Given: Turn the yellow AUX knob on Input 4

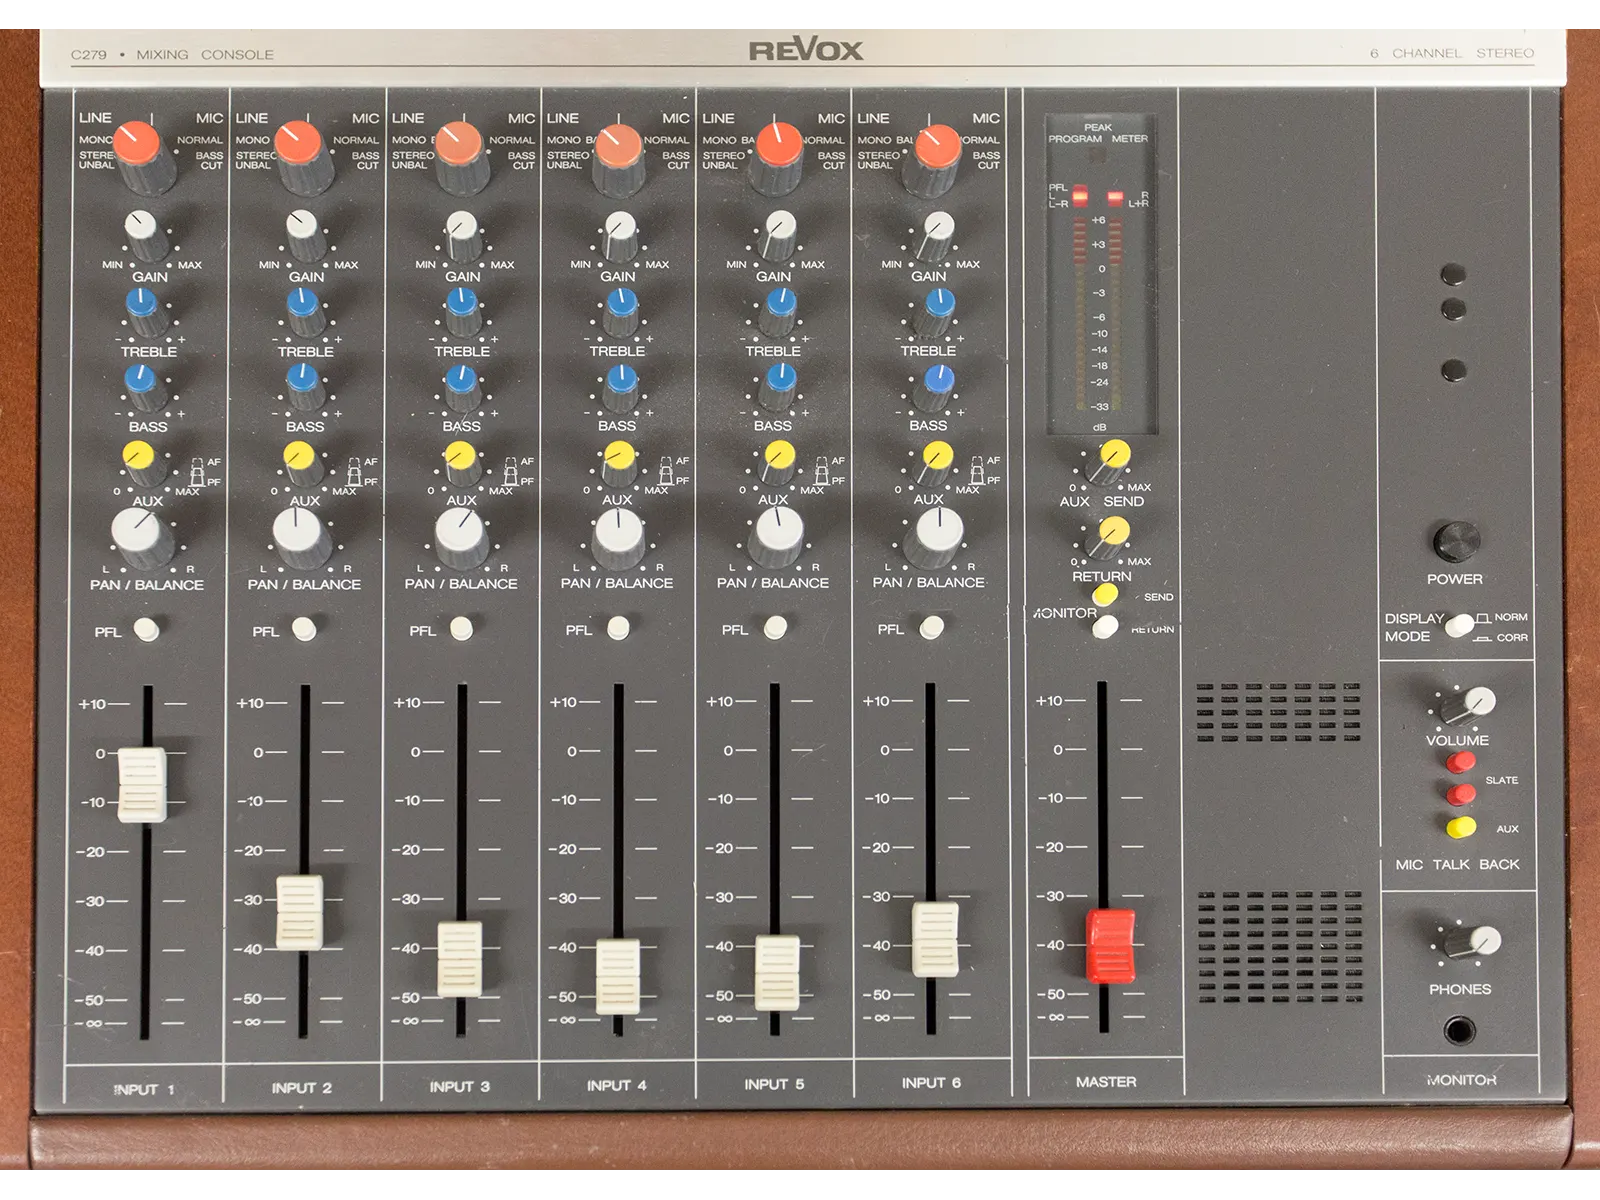Looking at the screenshot, I should pyautogui.click(x=620, y=463).
